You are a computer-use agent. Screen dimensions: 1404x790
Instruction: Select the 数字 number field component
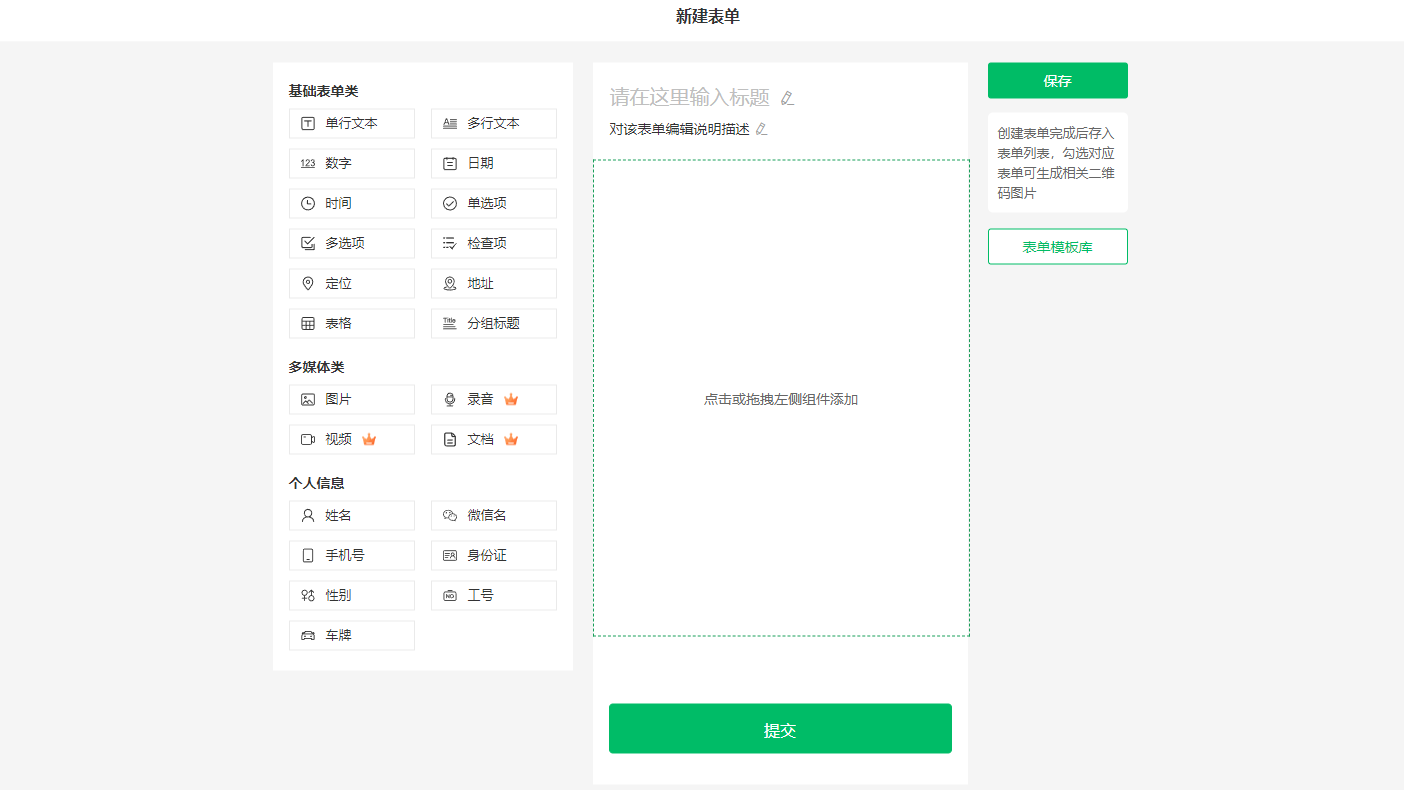click(351, 163)
